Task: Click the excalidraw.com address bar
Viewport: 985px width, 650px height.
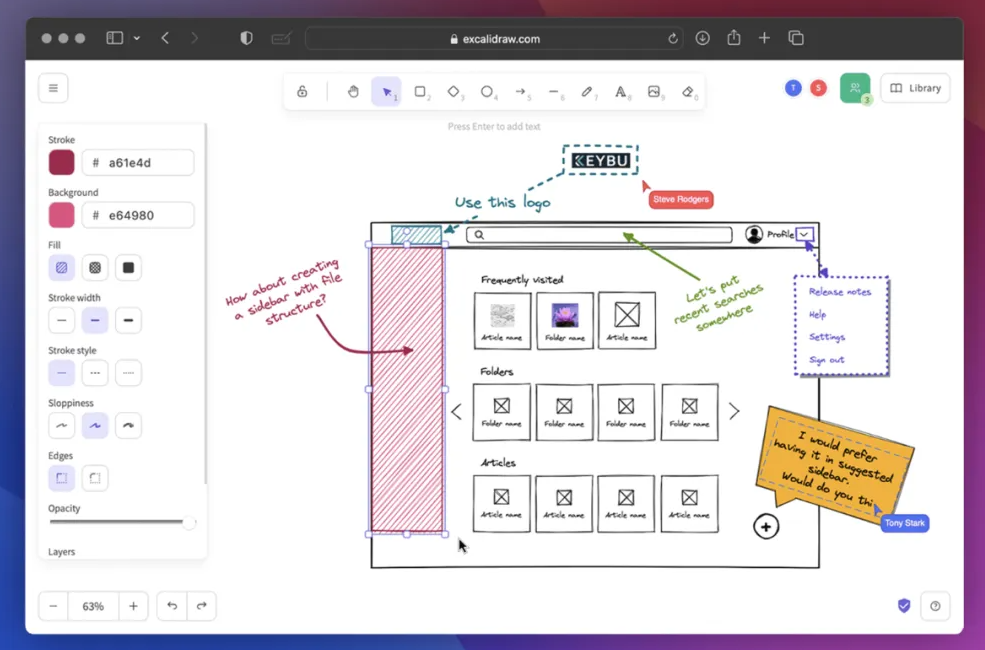Action: pos(494,39)
